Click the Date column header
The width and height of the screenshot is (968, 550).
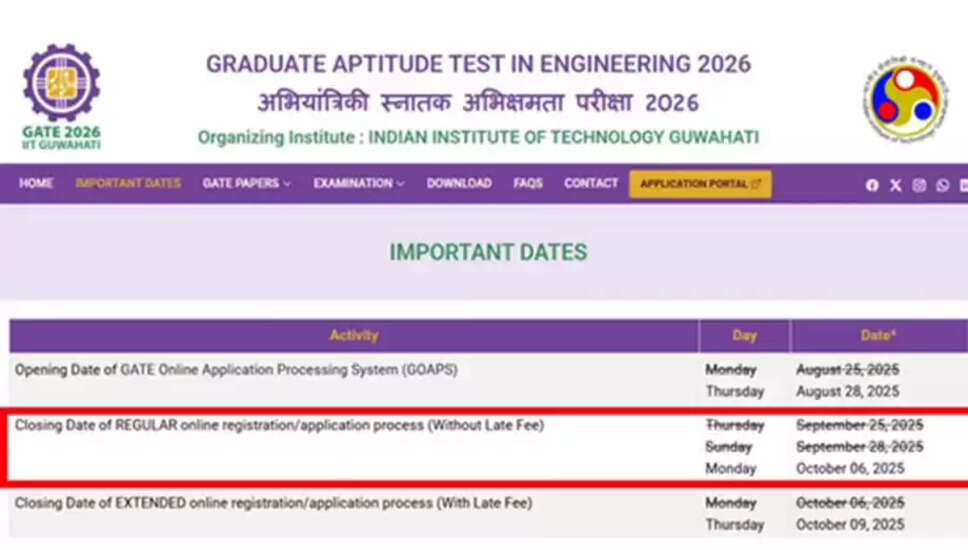click(x=879, y=336)
